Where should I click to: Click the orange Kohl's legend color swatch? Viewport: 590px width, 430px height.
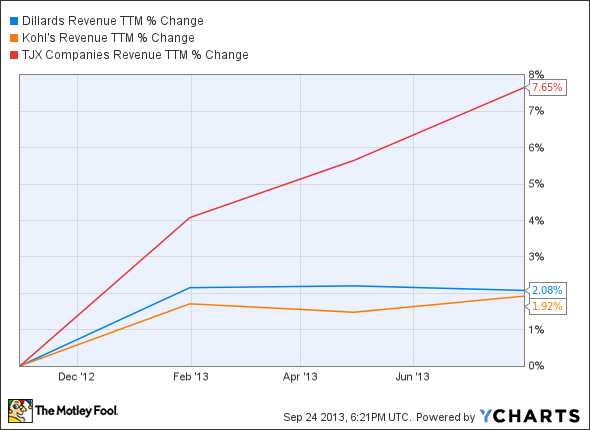(x=14, y=38)
